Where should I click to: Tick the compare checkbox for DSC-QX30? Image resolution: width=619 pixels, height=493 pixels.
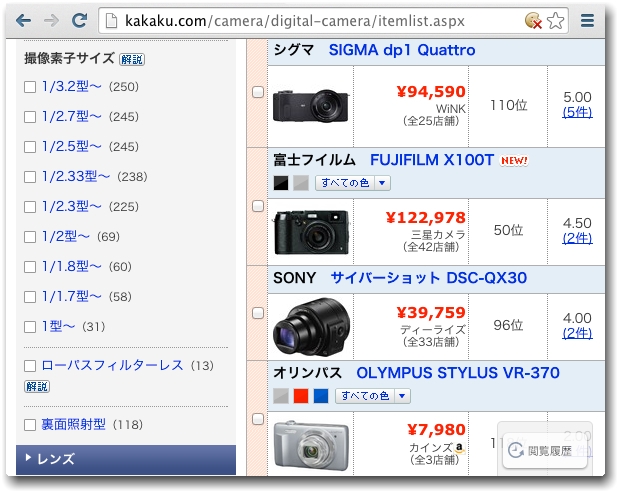258,313
